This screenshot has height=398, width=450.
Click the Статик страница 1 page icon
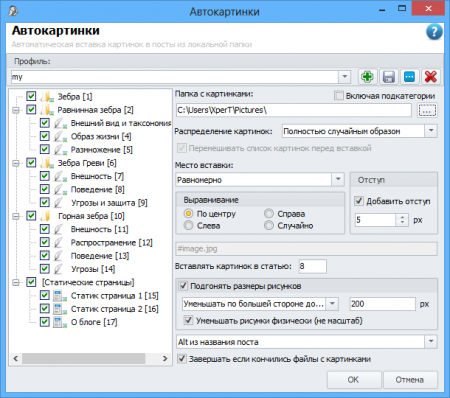pyautogui.click(x=60, y=296)
